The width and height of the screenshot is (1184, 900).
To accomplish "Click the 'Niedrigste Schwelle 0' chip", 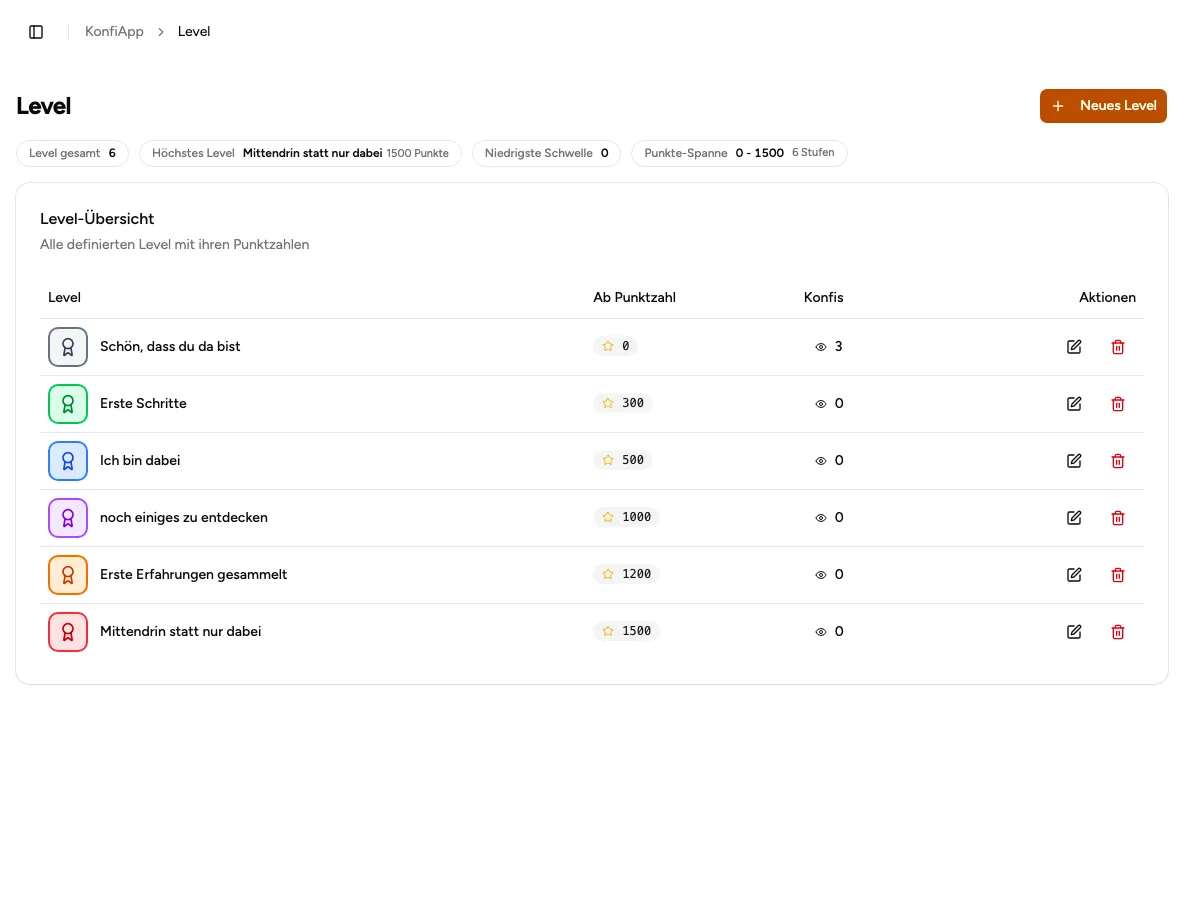I will coord(547,153).
